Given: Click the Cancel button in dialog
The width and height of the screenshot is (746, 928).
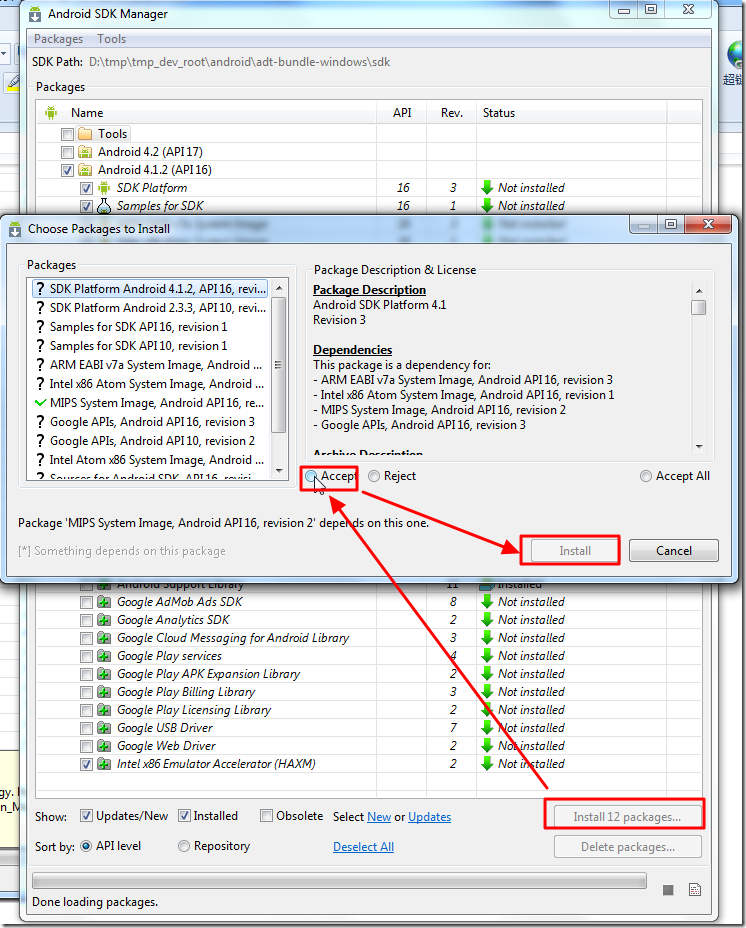Looking at the screenshot, I should coord(674,550).
